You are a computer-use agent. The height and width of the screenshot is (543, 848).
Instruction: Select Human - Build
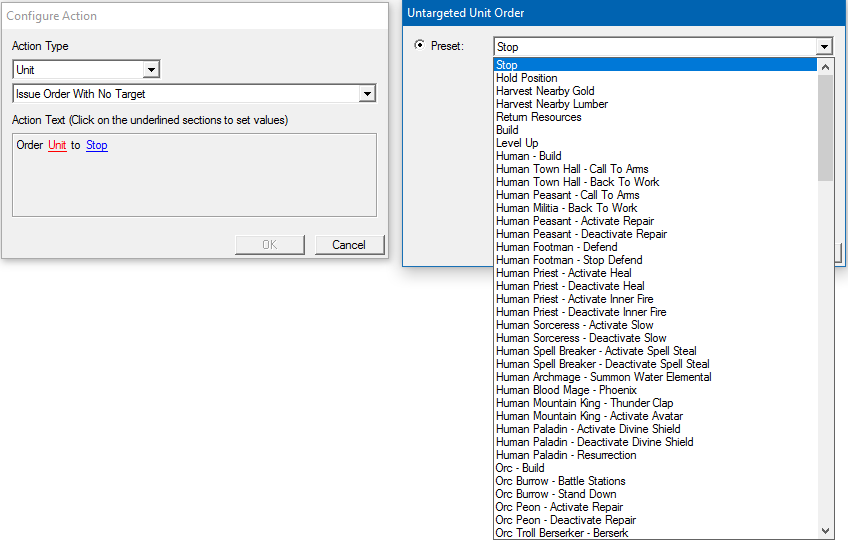pos(655,156)
